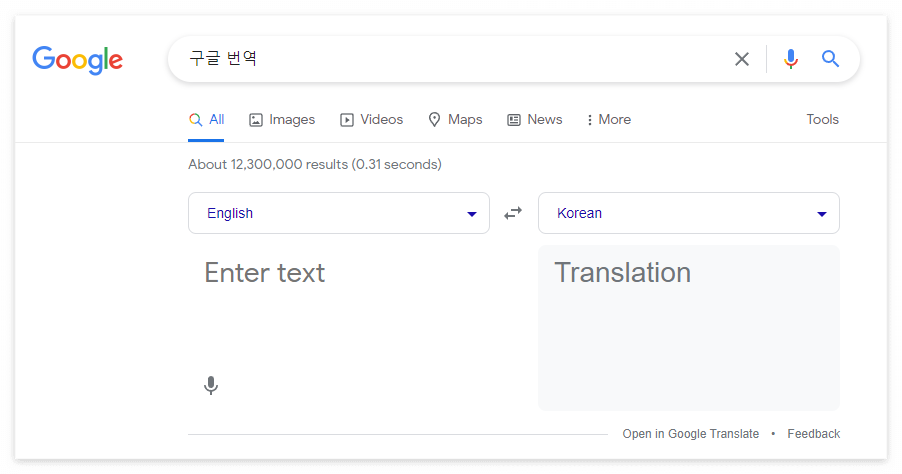Swap source and target languages
The width and height of the screenshot is (902, 474).
click(x=513, y=213)
